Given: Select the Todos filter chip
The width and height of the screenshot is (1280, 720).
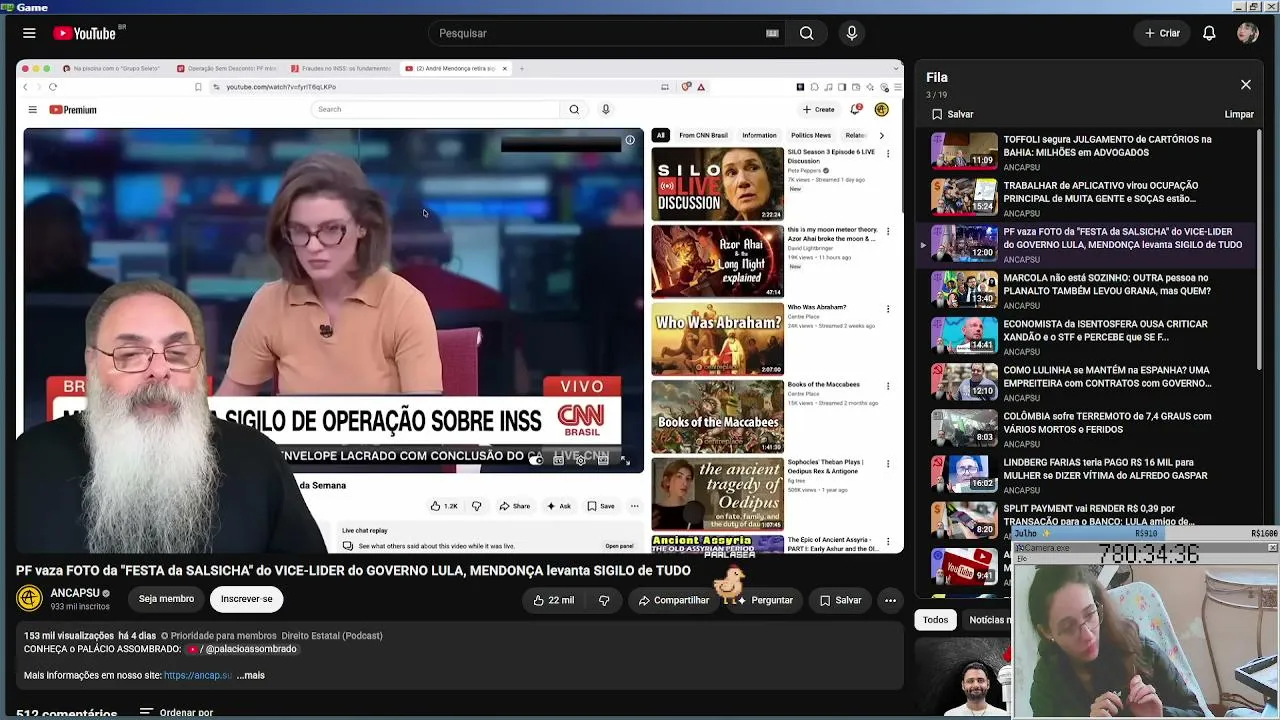Looking at the screenshot, I should point(935,620).
